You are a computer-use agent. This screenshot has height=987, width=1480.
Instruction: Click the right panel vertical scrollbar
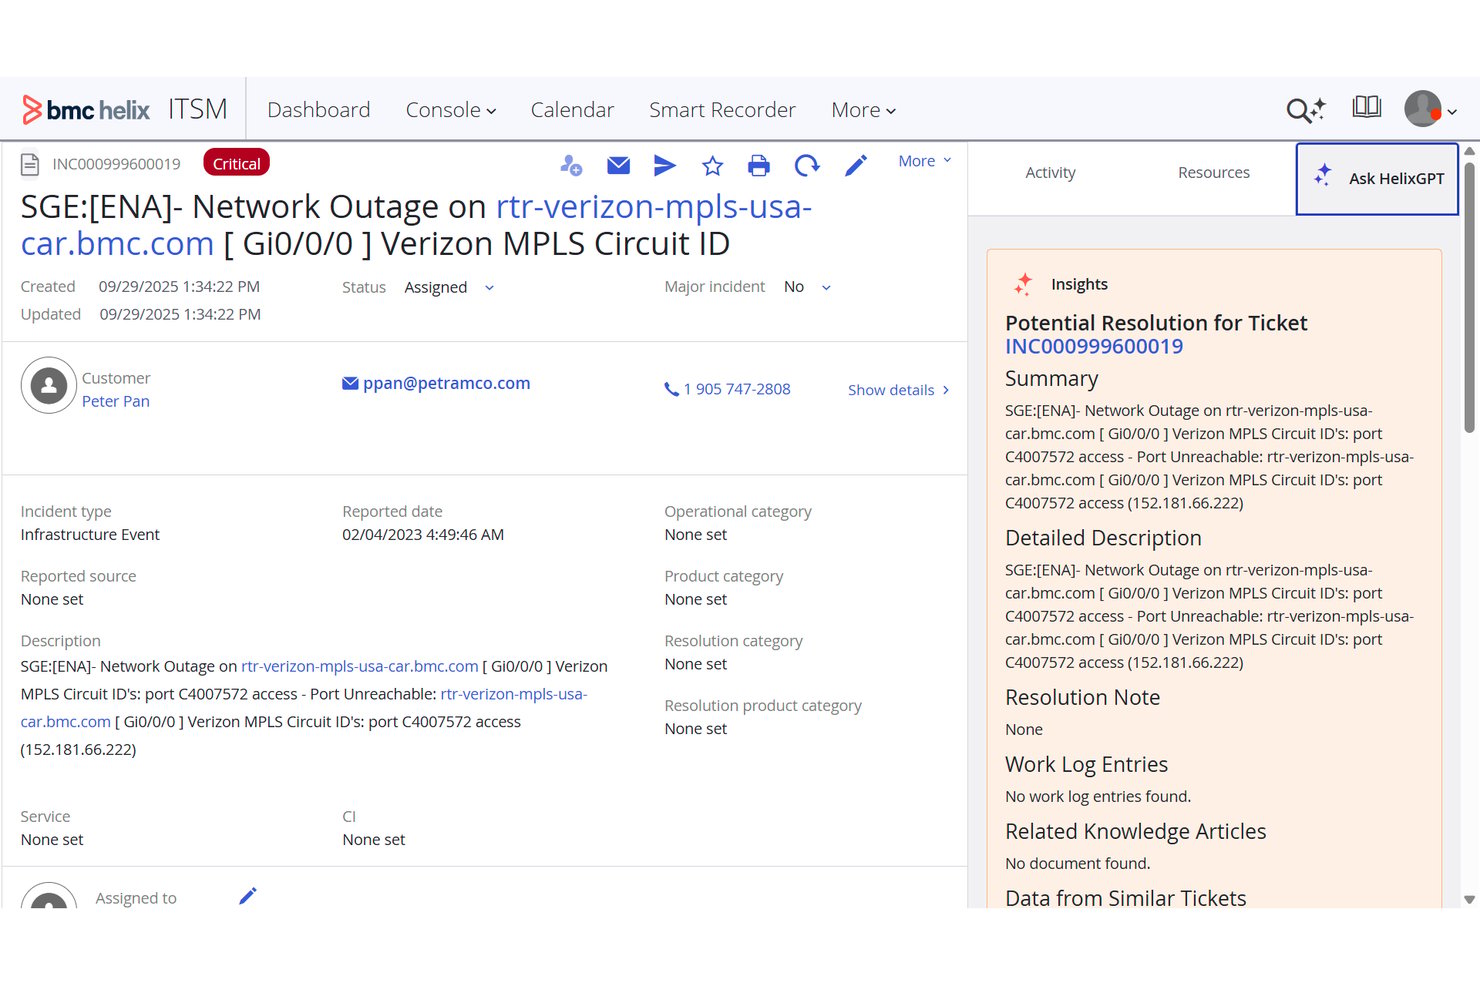point(1469,298)
